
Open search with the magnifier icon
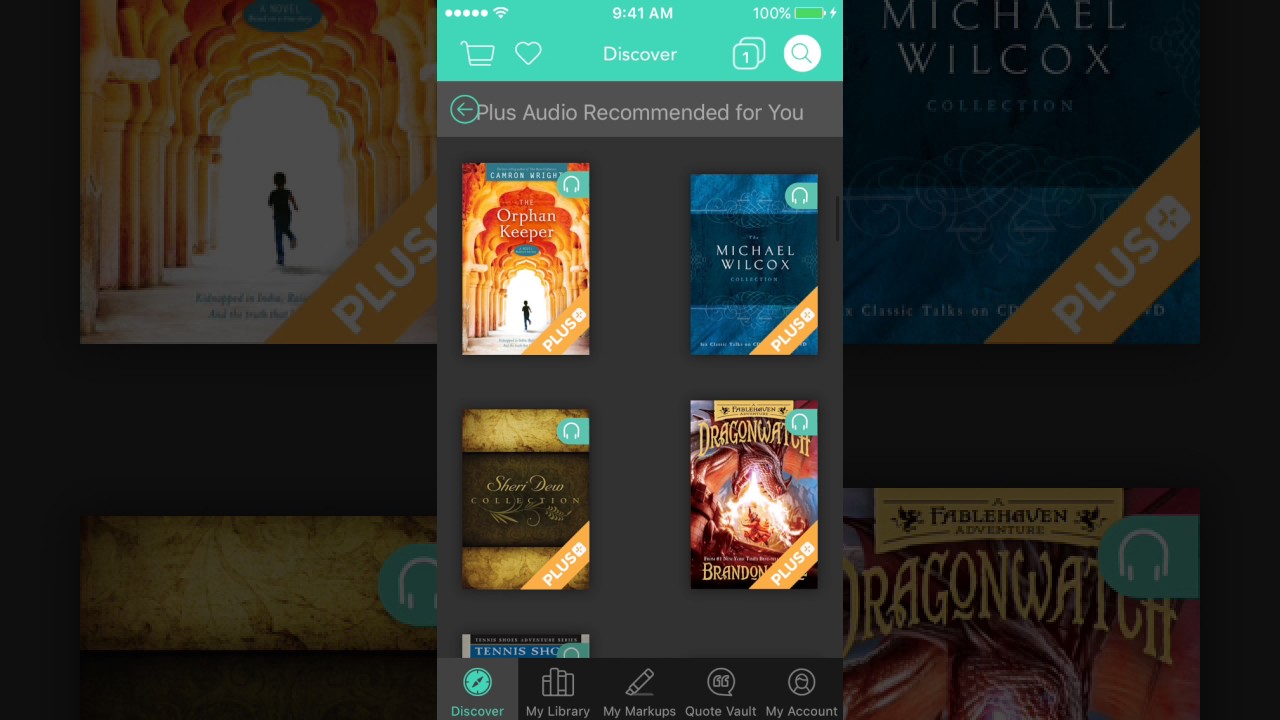tap(802, 54)
